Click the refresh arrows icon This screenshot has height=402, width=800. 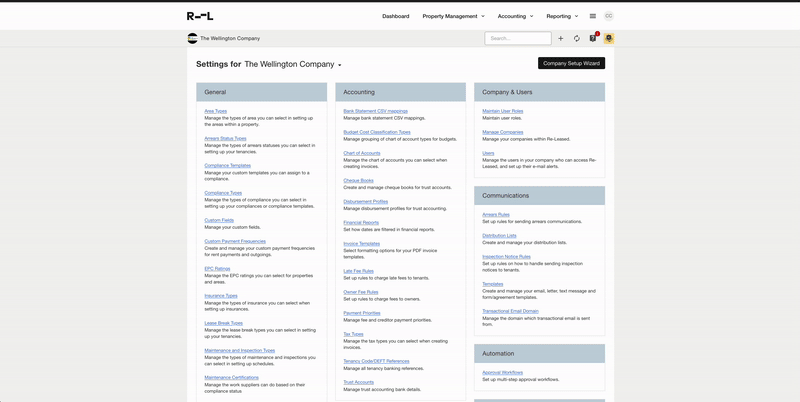pos(577,38)
